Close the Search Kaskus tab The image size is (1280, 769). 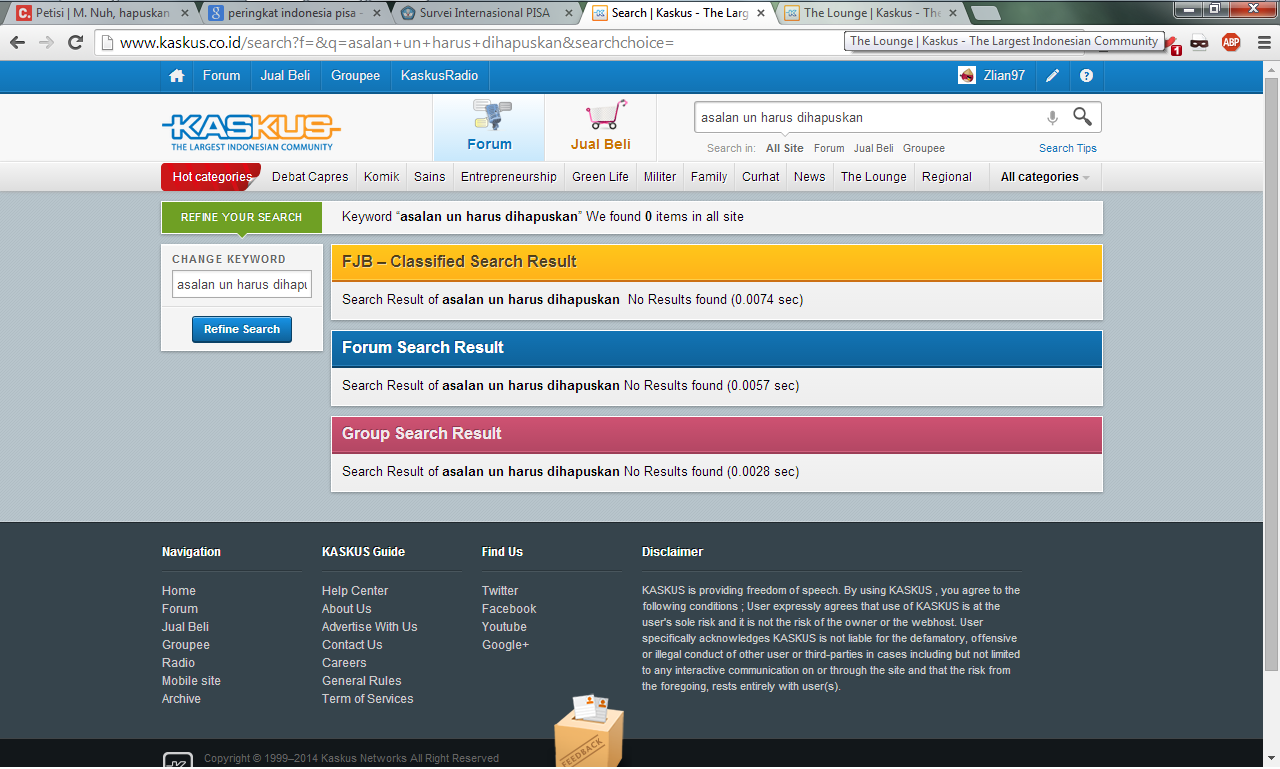(x=760, y=13)
